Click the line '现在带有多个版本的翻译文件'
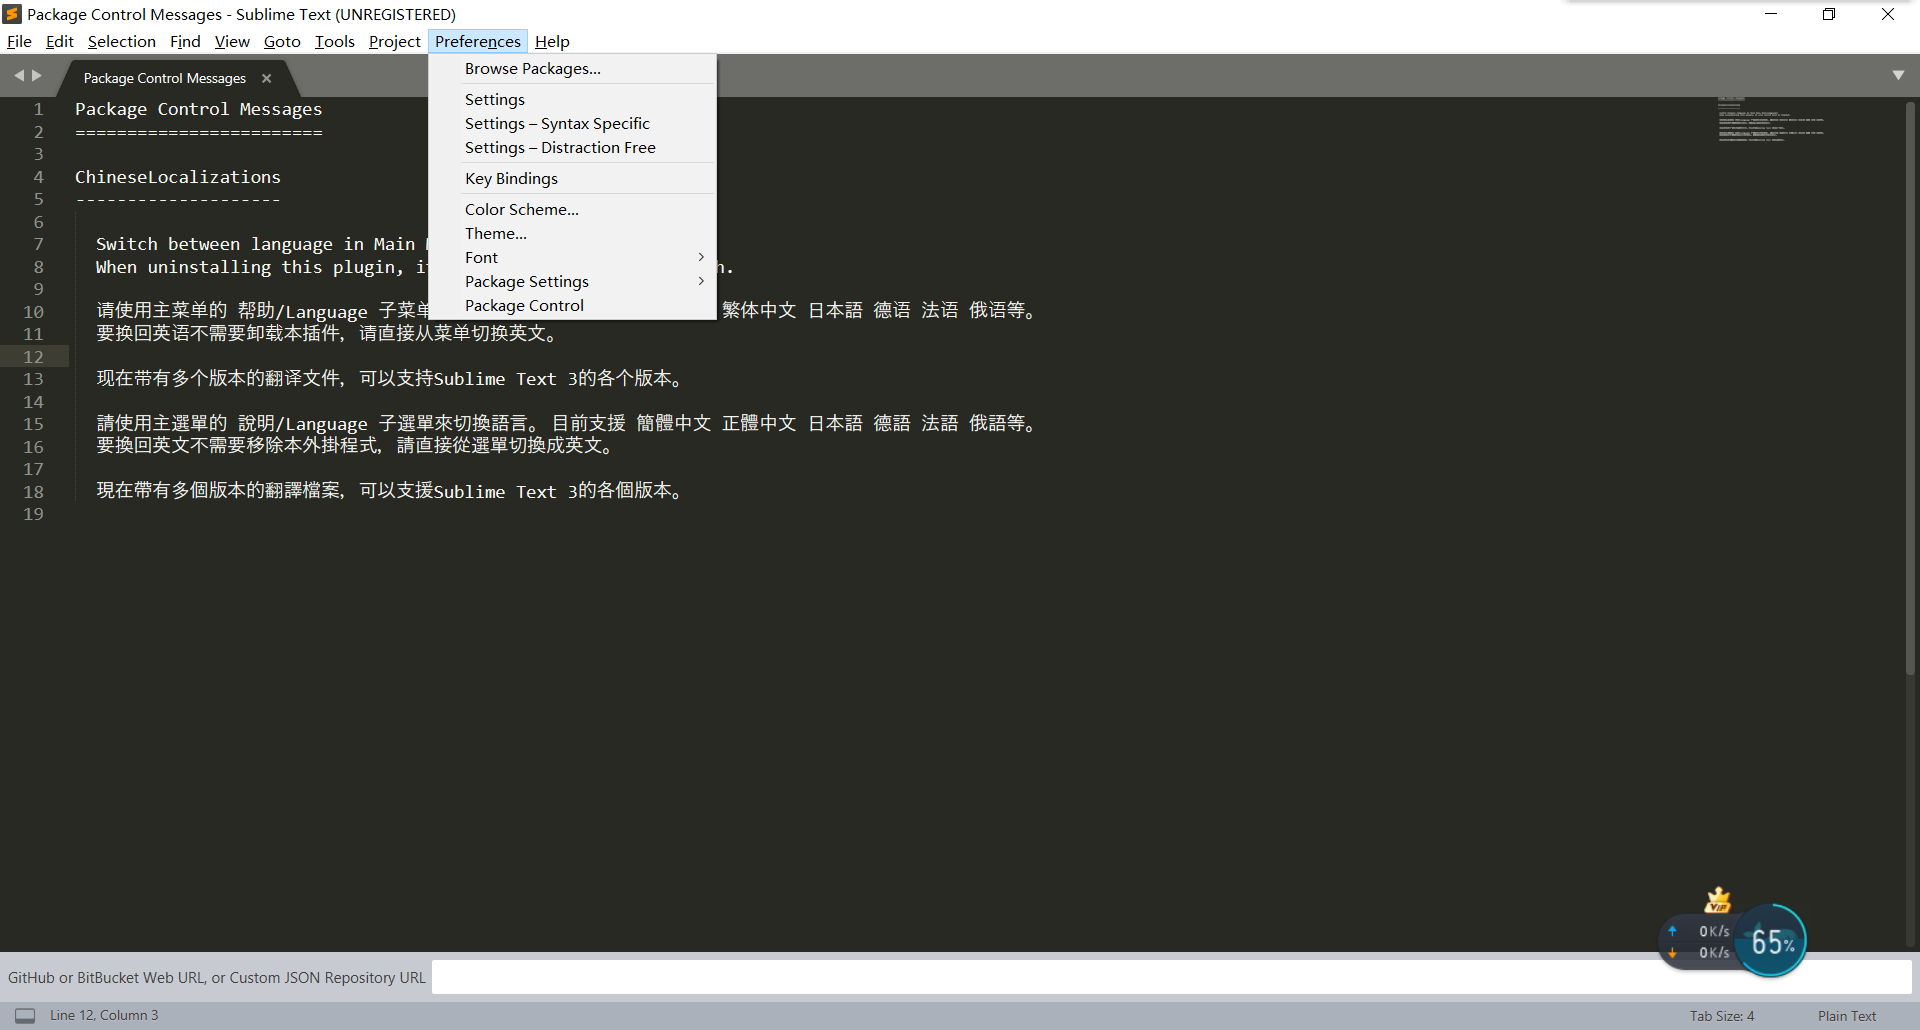Image resolution: width=1920 pixels, height=1030 pixels. click(389, 379)
